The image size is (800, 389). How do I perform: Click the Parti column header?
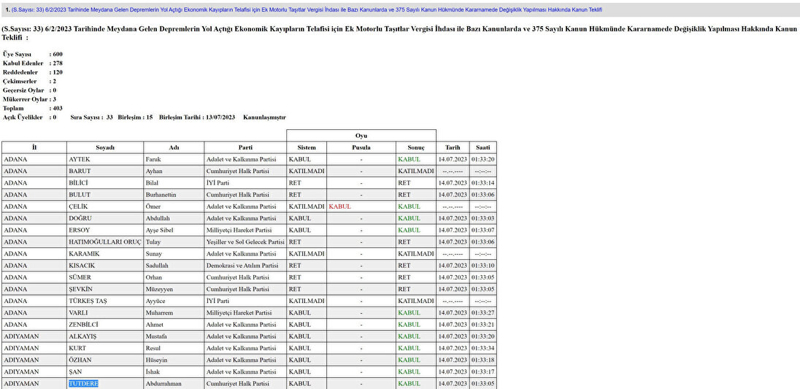(245, 148)
